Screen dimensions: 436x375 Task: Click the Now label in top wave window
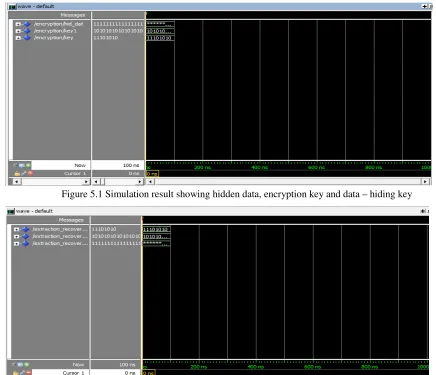coord(80,165)
